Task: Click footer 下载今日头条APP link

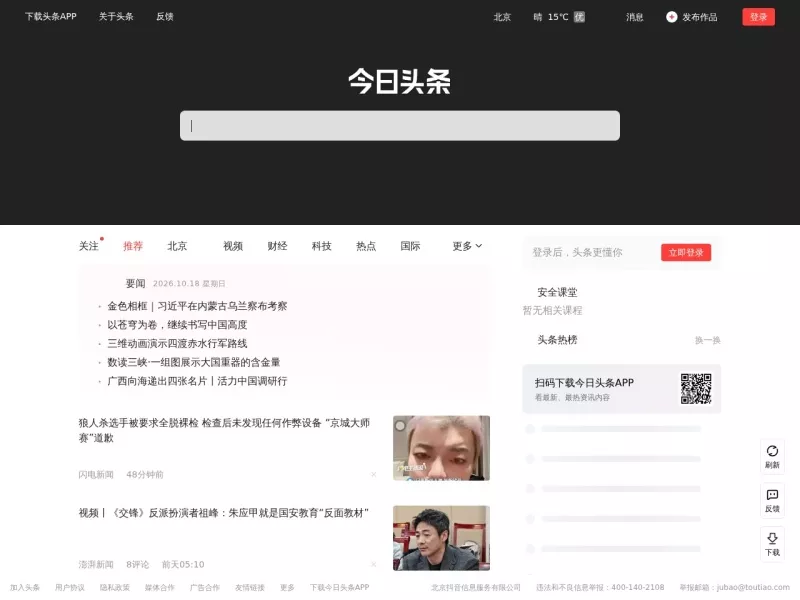Action: [340, 587]
